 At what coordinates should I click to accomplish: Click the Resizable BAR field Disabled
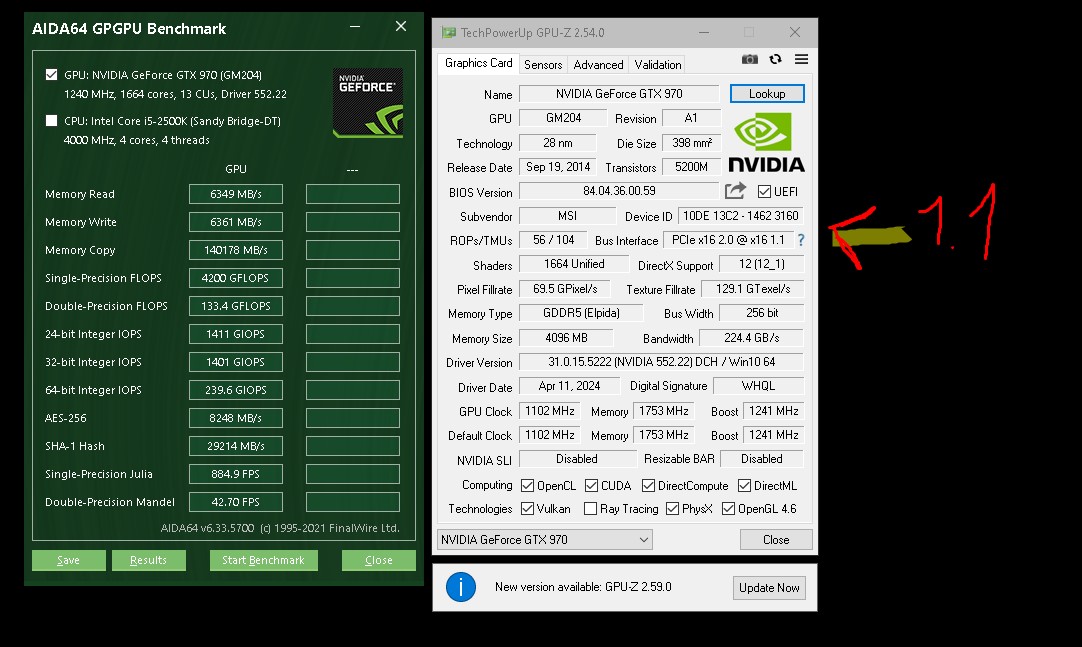[762, 459]
